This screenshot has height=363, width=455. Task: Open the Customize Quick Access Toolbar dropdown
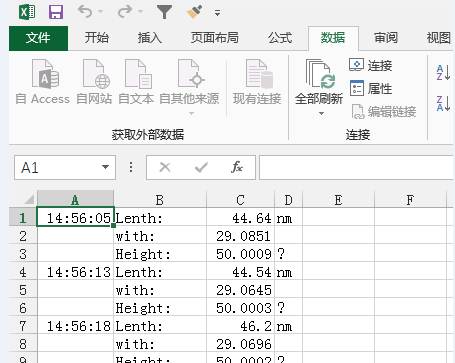(x=217, y=13)
